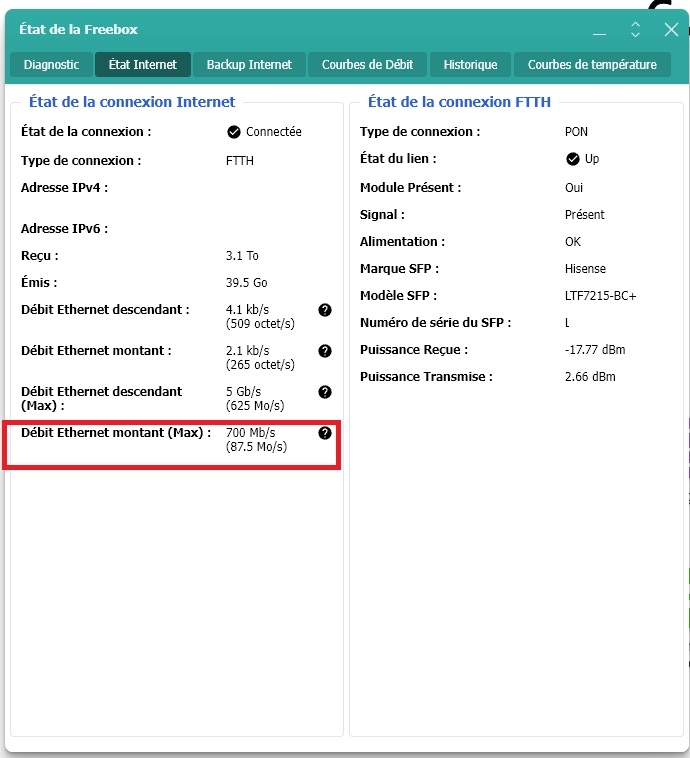Click the 2.66 dBm transmitted power value

click(590, 377)
